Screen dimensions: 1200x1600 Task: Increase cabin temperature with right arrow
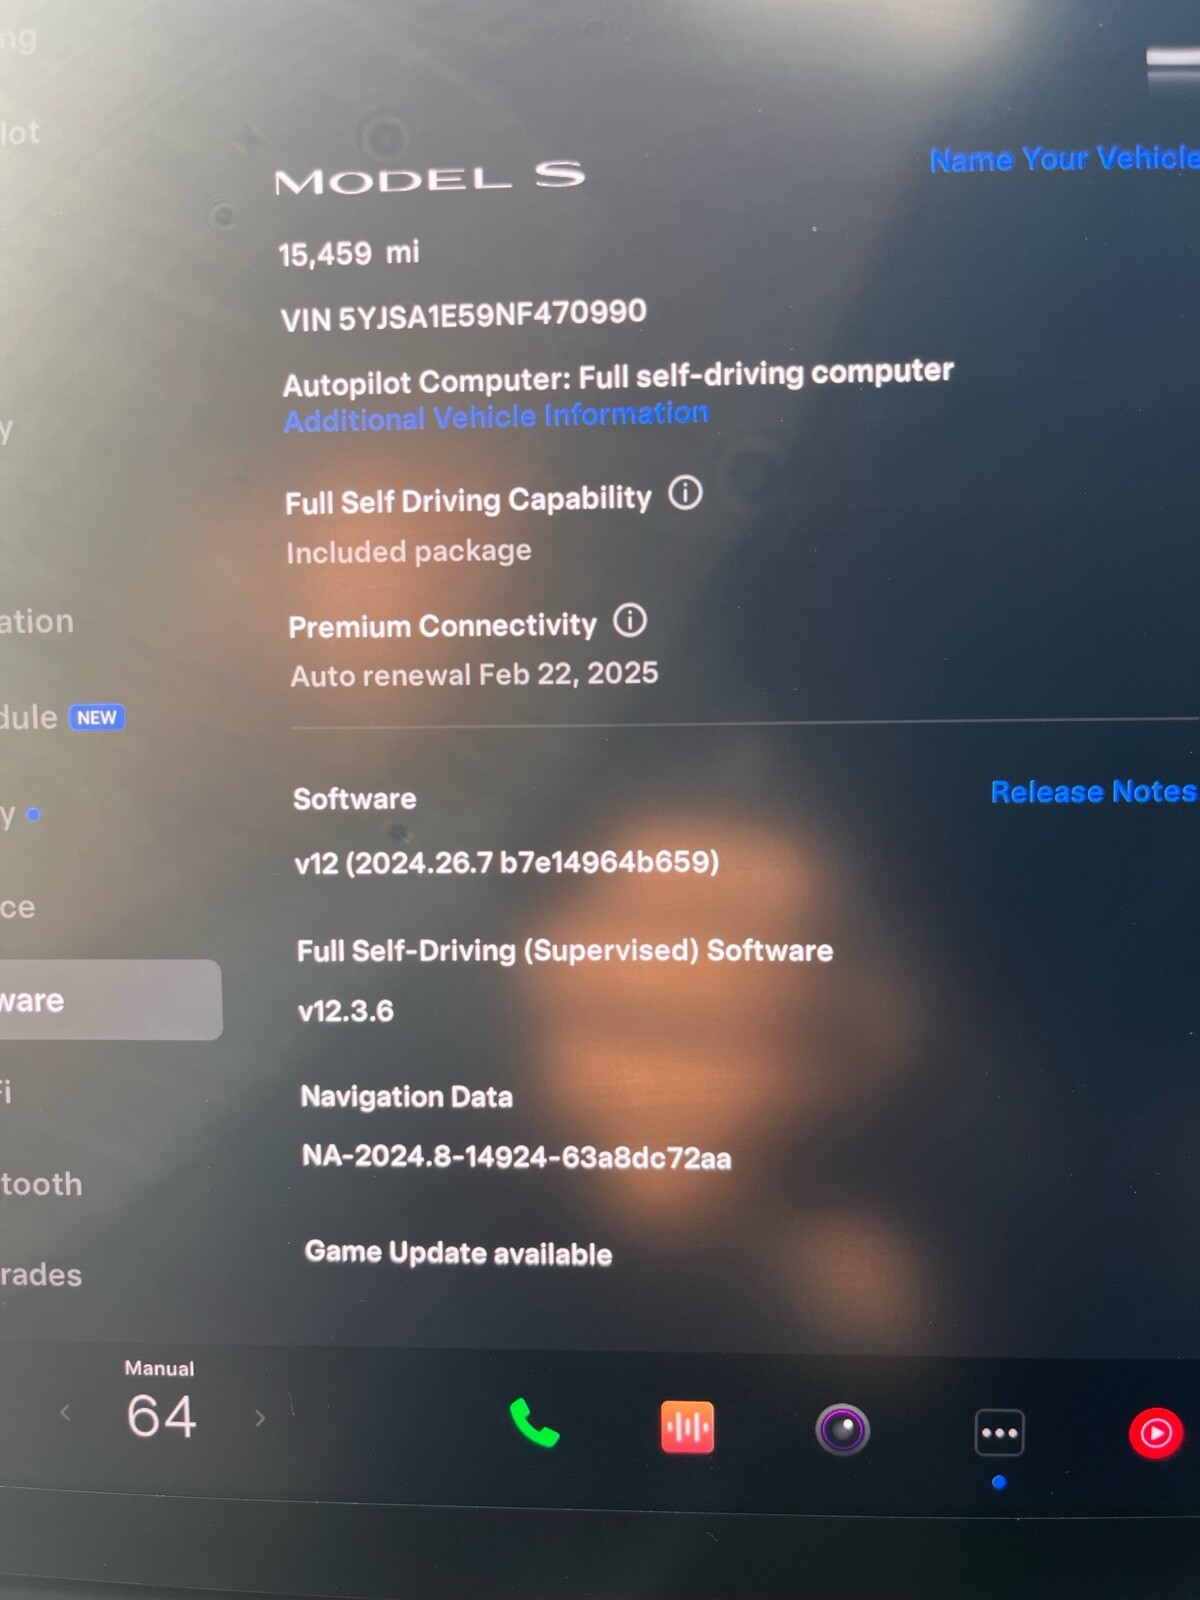[x=260, y=1418]
